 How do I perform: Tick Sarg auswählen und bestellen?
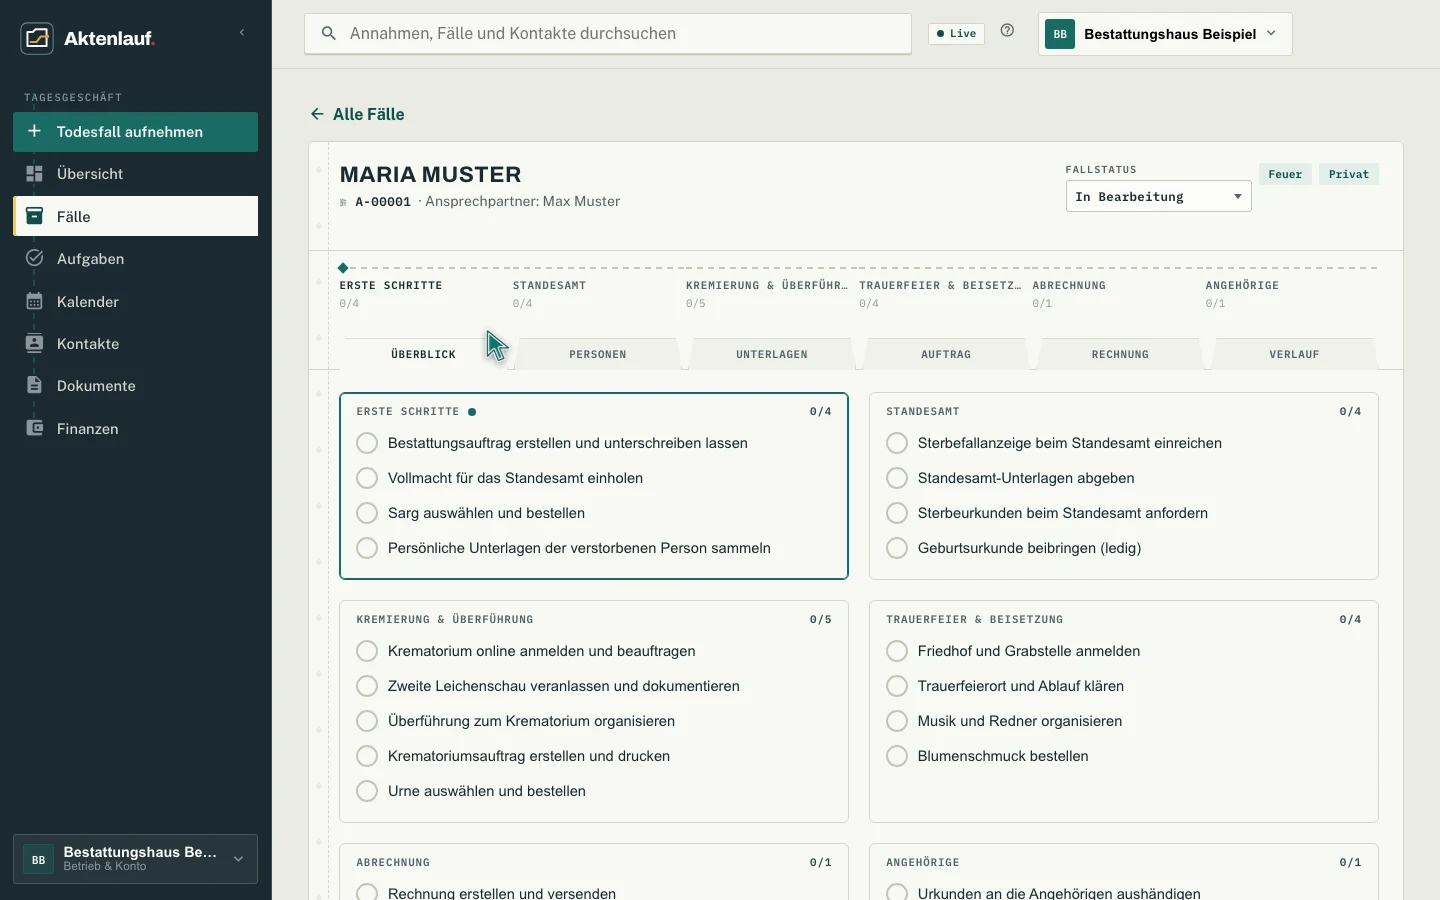point(367,513)
